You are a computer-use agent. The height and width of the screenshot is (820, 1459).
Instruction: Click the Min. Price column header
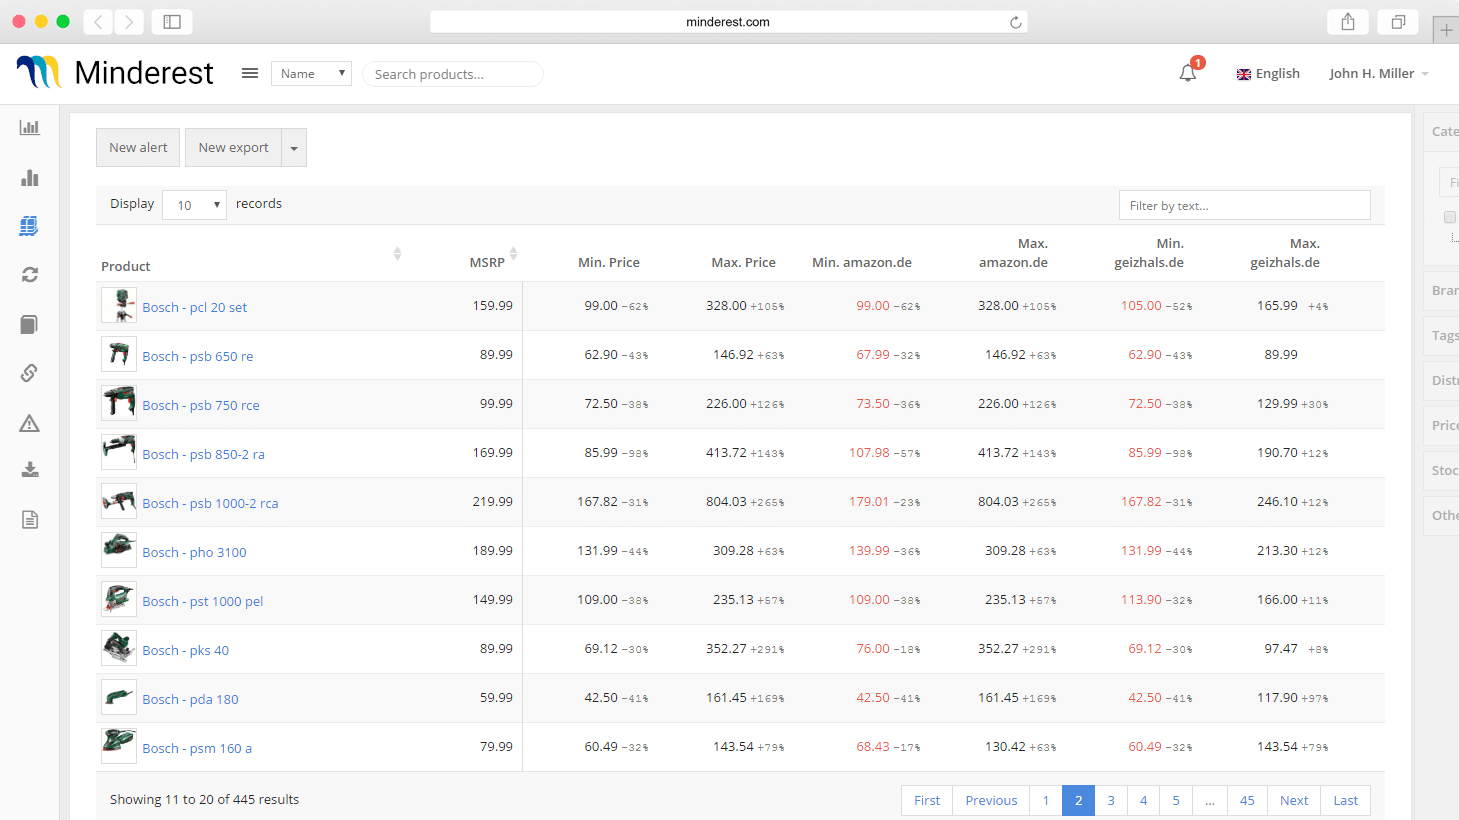pos(609,262)
